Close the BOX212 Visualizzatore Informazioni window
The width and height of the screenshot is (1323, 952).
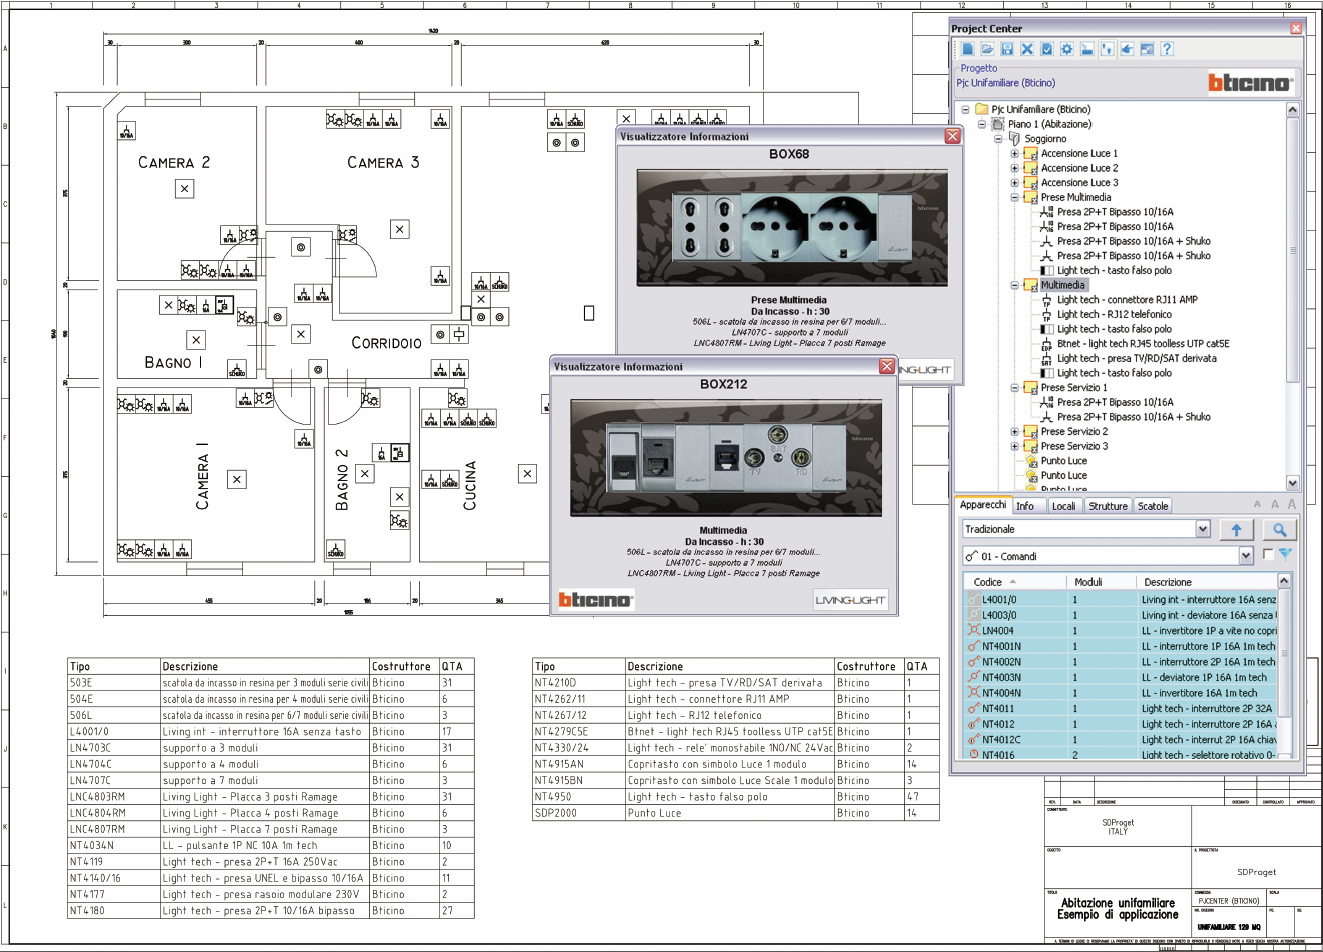(x=886, y=366)
